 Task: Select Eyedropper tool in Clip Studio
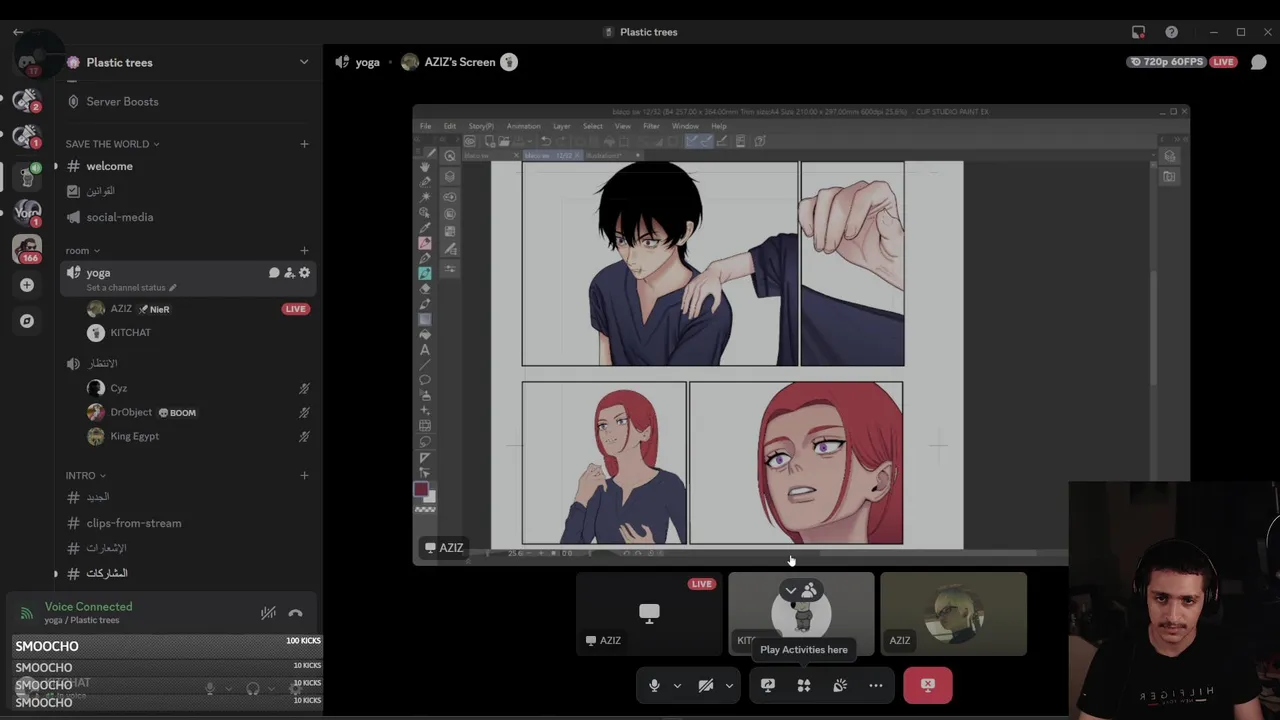pyautogui.click(x=425, y=228)
